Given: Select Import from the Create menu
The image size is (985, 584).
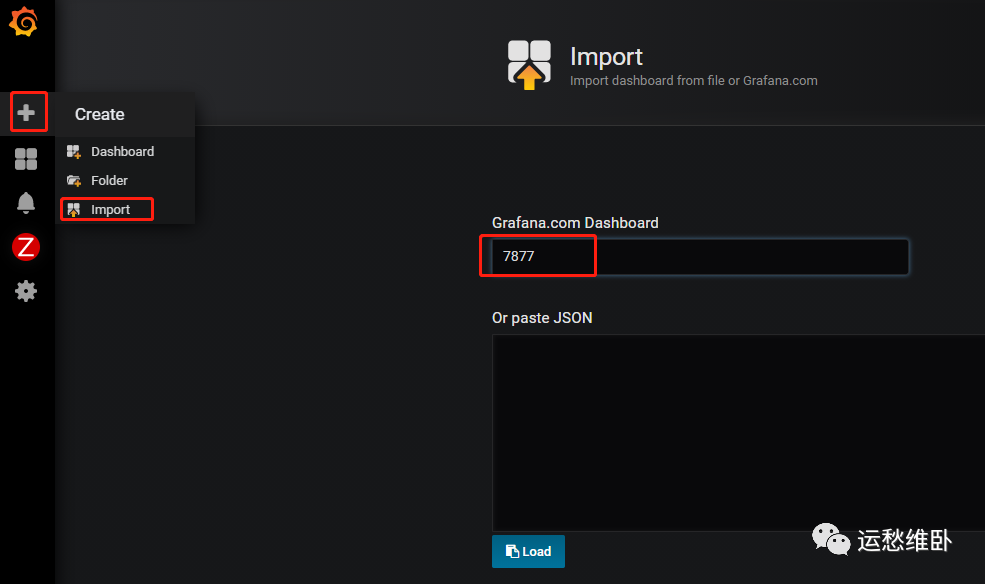Looking at the screenshot, I should tap(111, 210).
